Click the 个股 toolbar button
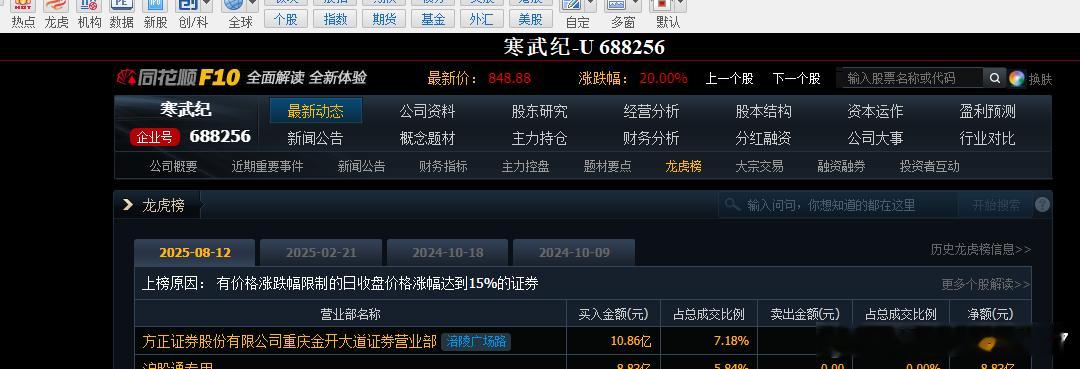1080x369 pixels. [286, 19]
